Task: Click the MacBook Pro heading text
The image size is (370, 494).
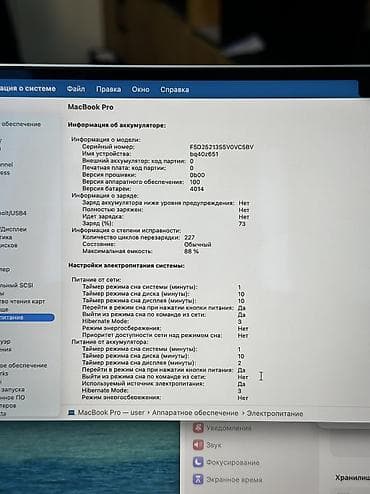Action: click(91, 107)
